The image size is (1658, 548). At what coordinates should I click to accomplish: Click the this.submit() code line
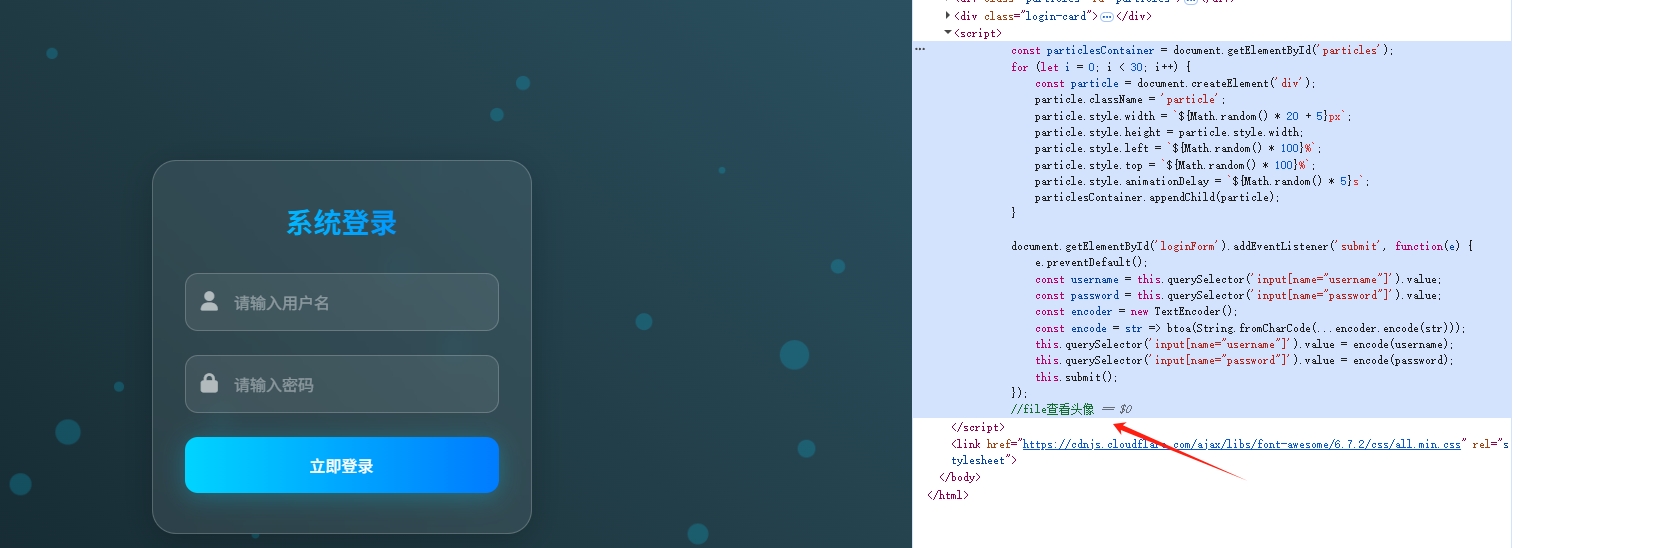point(1076,377)
